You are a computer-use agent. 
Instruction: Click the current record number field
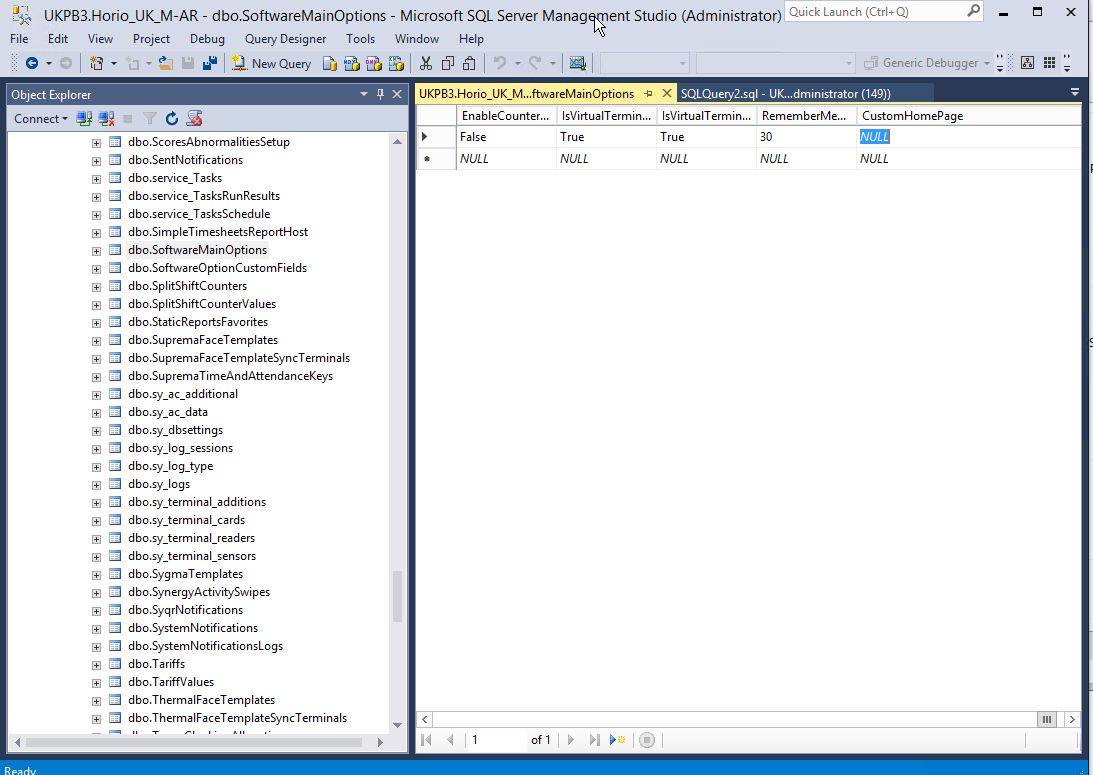496,739
